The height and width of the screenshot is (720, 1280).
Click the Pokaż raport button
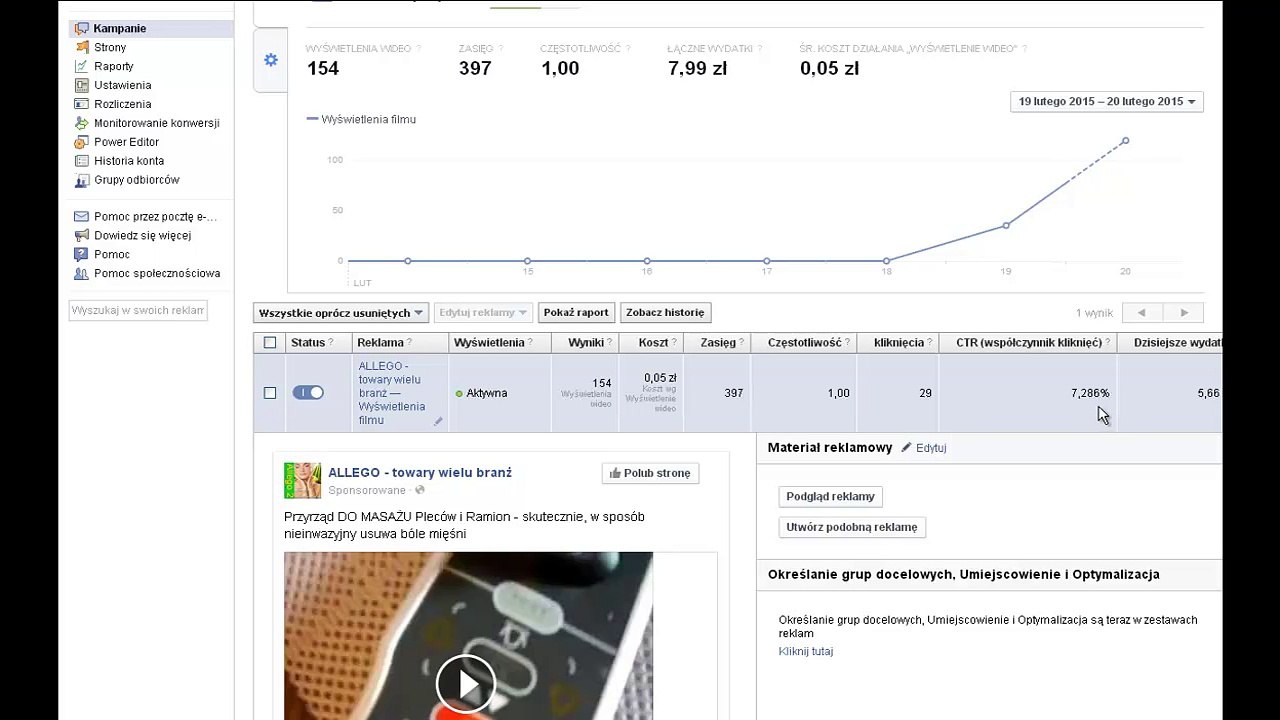coord(576,313)
